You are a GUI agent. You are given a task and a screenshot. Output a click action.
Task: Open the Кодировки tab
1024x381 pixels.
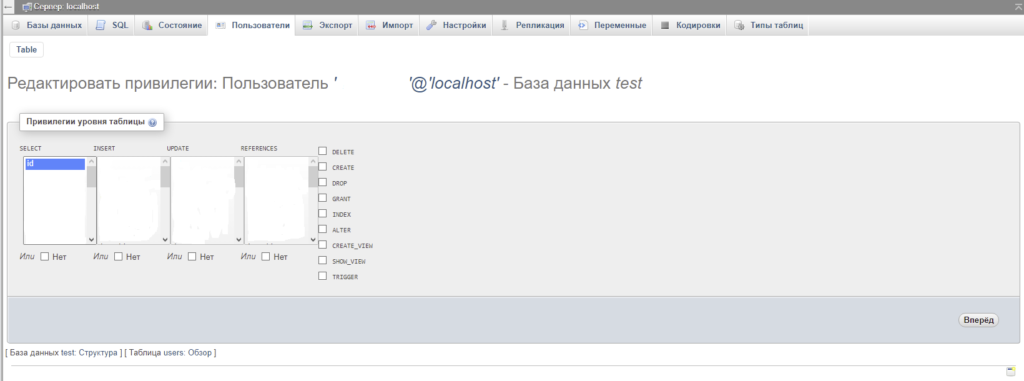click(690, 25)
